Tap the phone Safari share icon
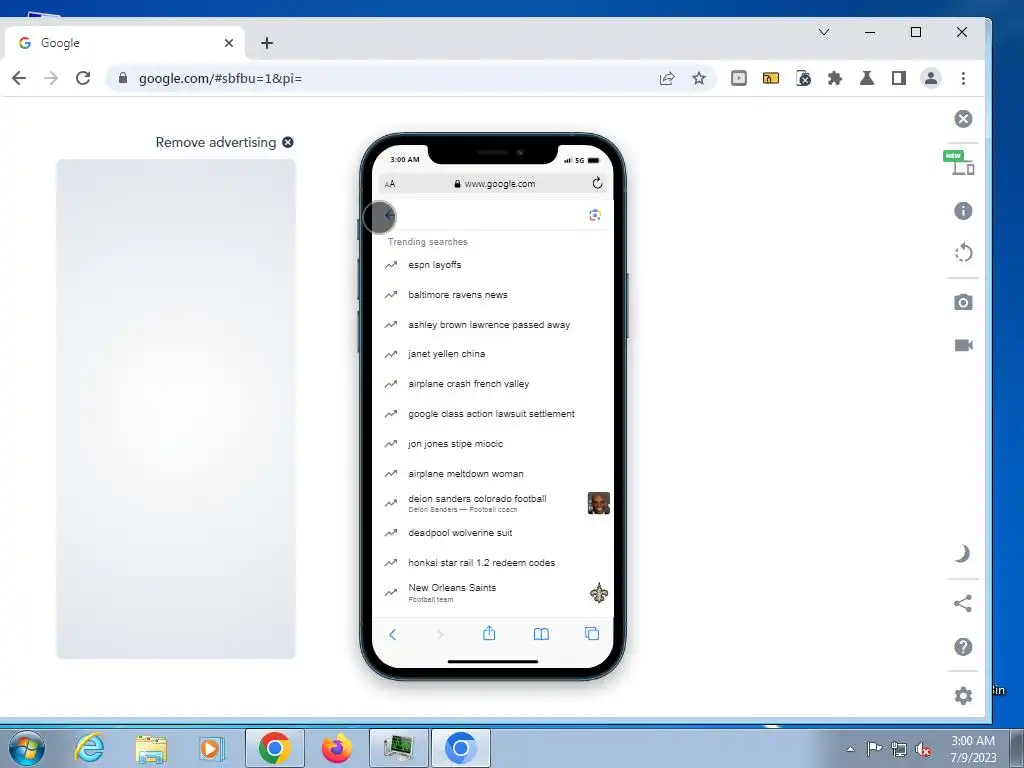1024x768 pixels. tap(489, 633)
